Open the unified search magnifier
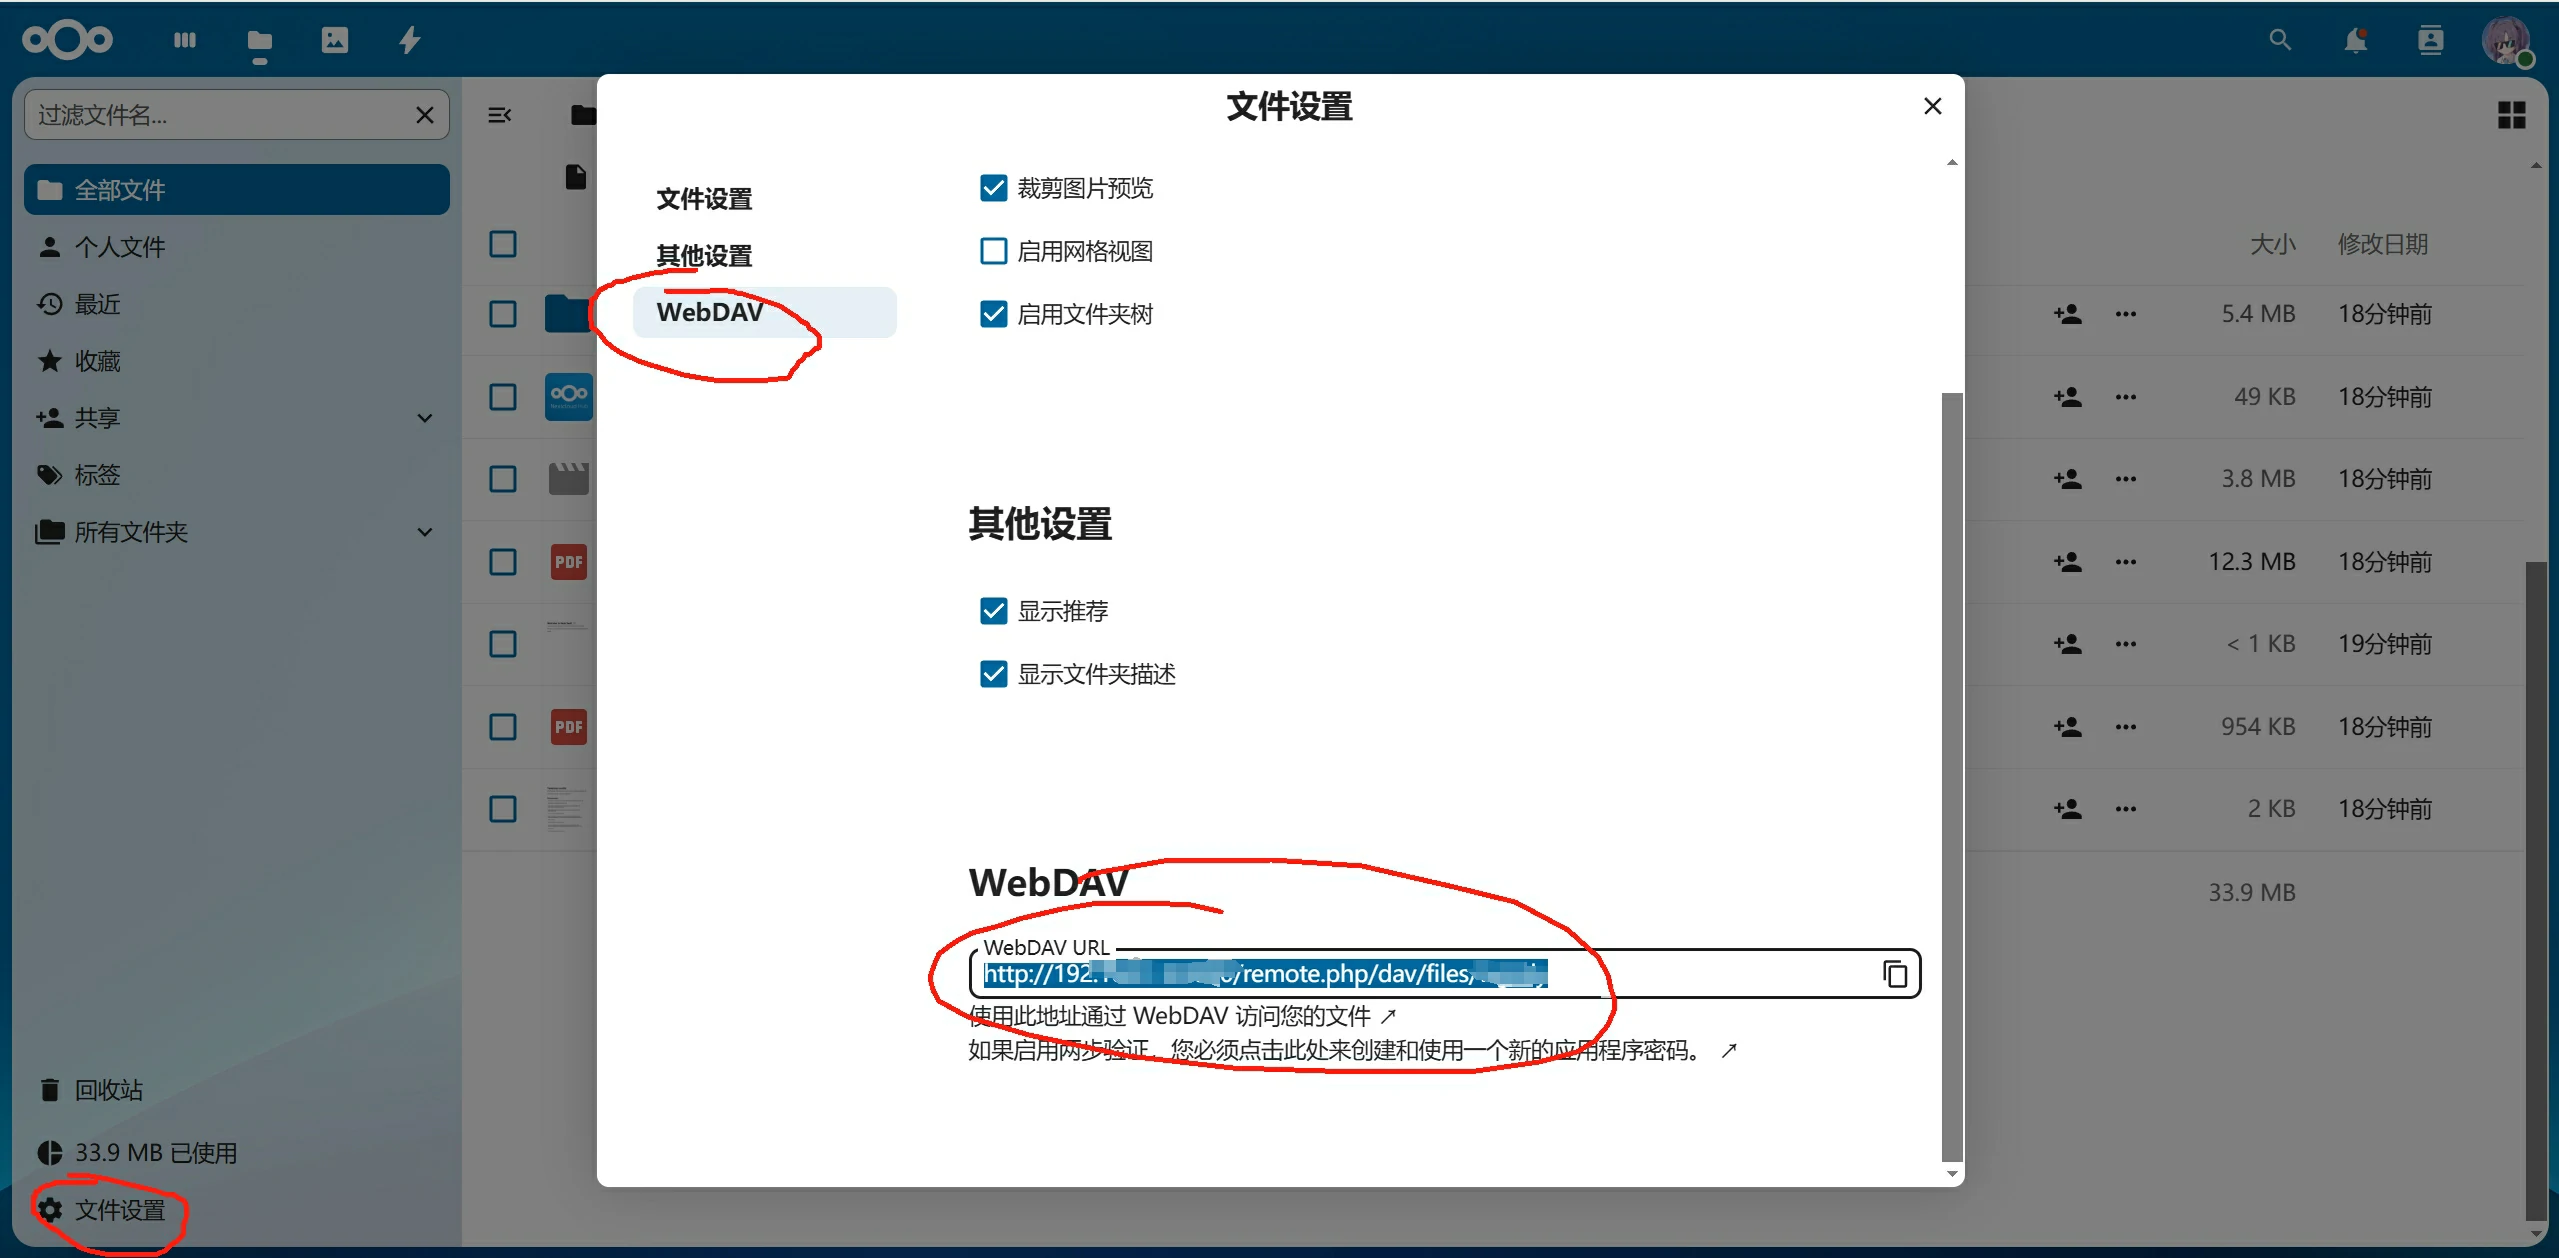Viewport: 2559px width, 1258px height. point(2280,40)
